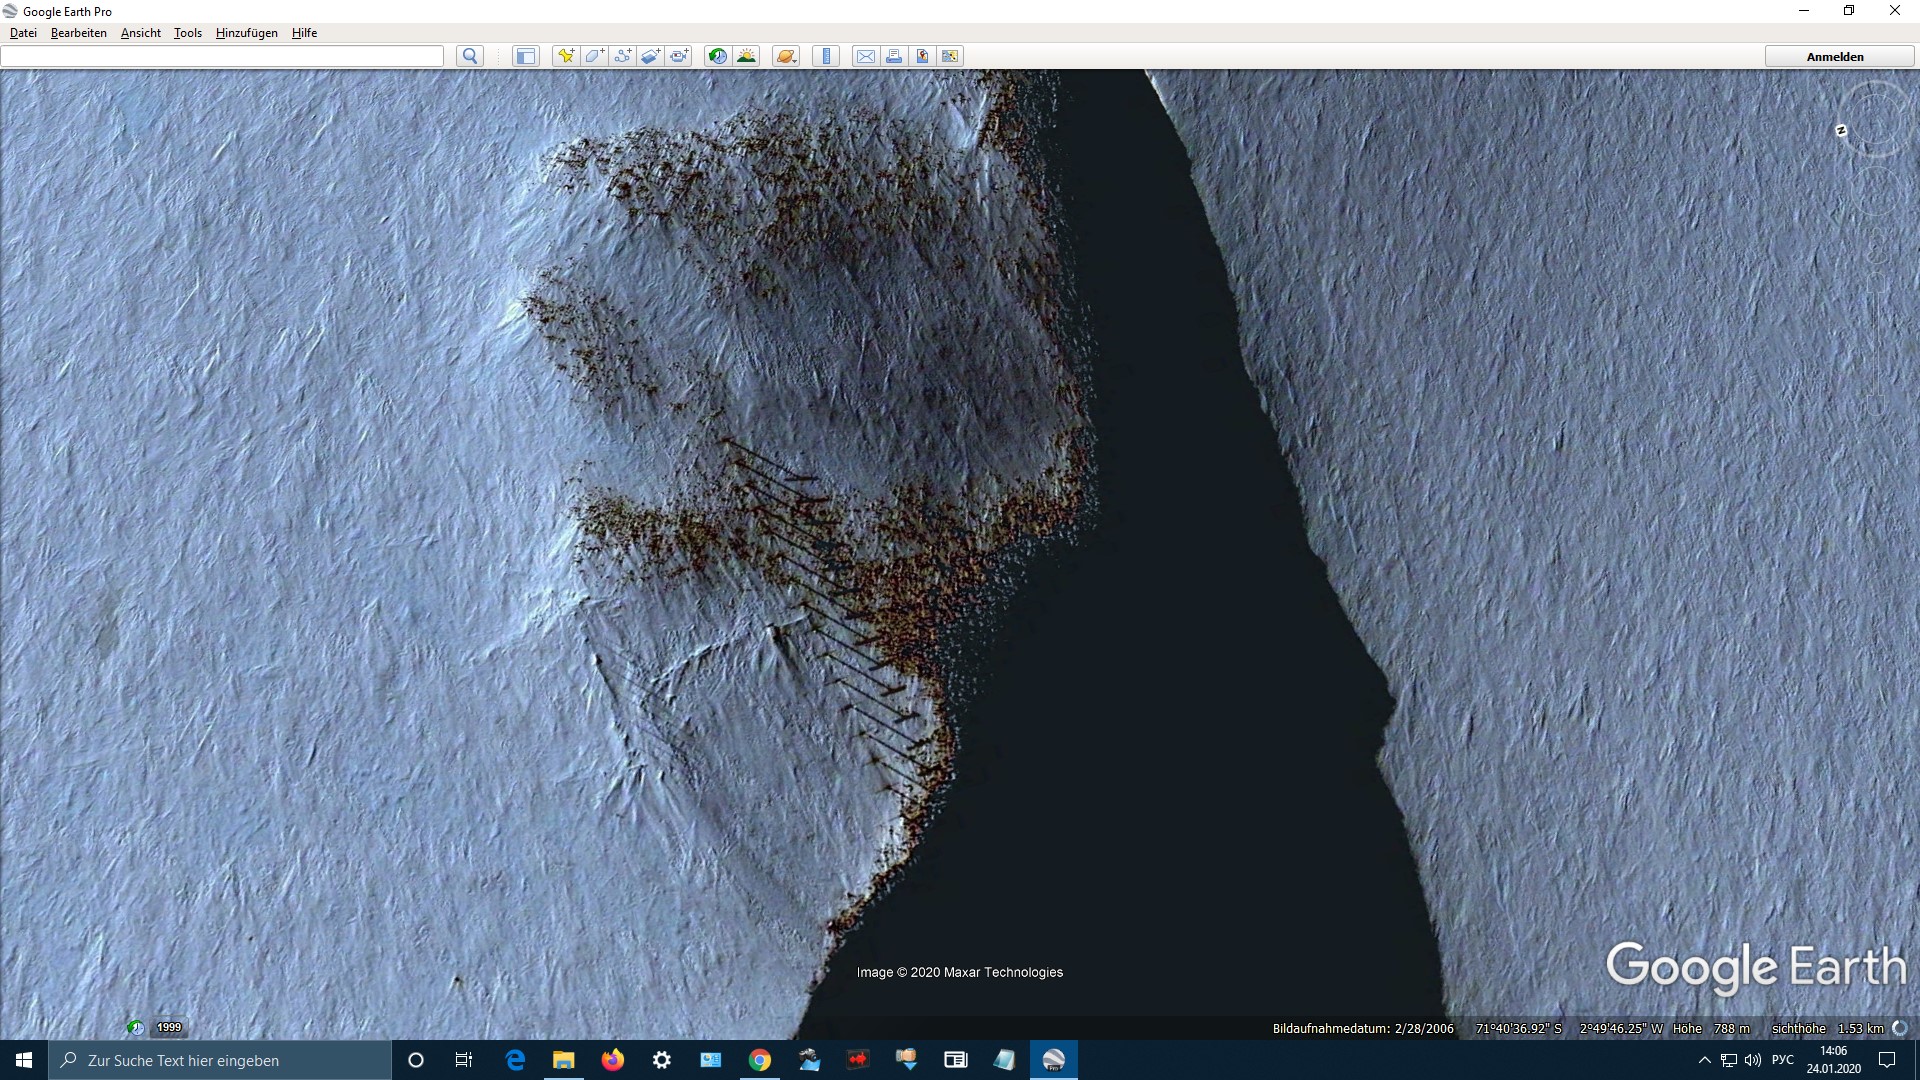Open the Ansicht menu
This screenshot has height=1080, width=1920.
coord(140,33)
